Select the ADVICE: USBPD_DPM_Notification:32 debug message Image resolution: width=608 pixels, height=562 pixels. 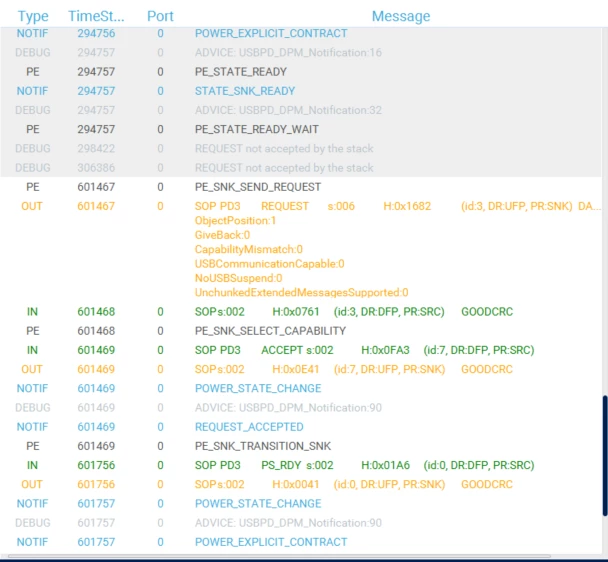[x=288, y=110]
